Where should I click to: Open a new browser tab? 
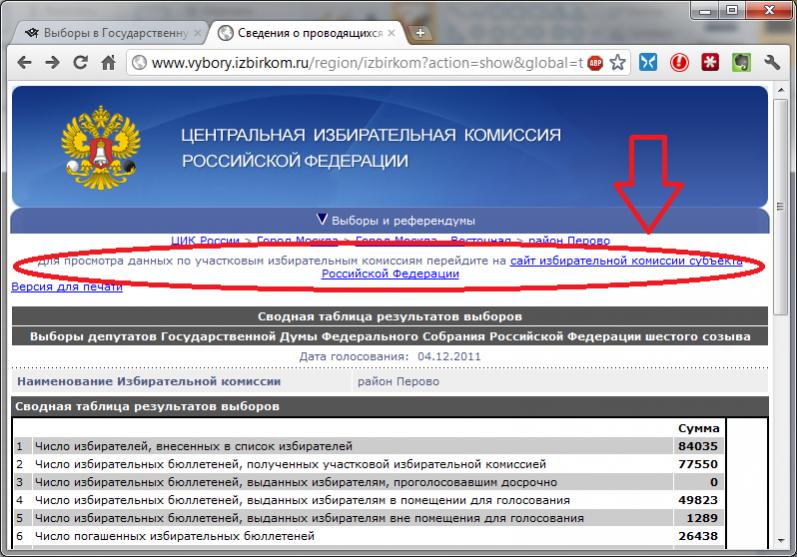421,33
